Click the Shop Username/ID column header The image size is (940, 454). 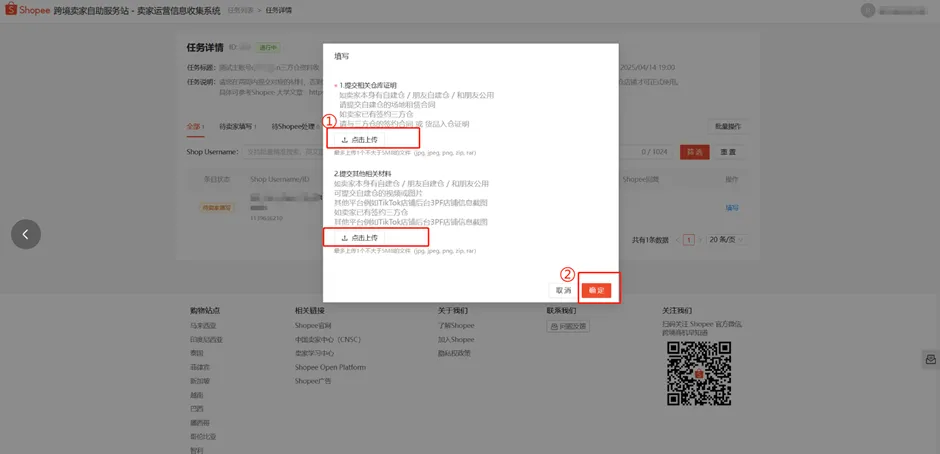pyautogui.click(x=279, y=179)
